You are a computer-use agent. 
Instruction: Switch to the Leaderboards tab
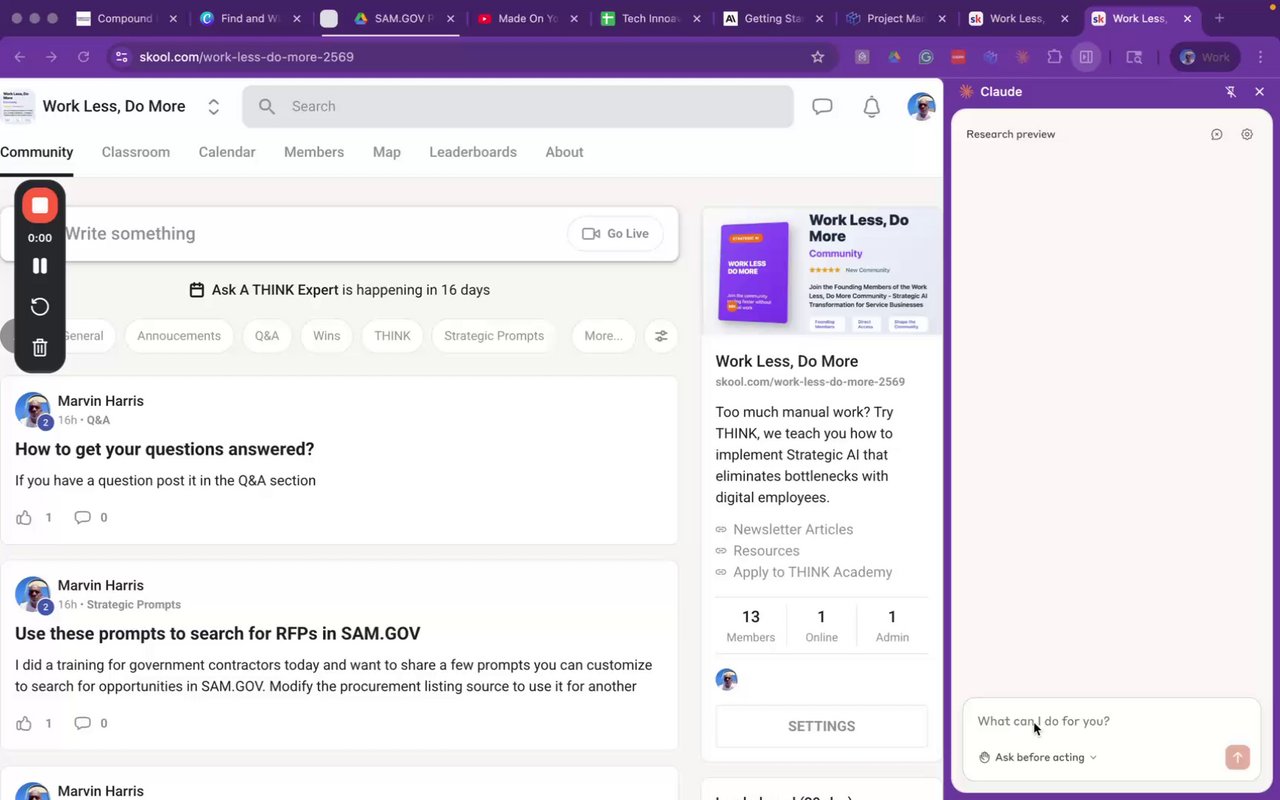[473, 152]
